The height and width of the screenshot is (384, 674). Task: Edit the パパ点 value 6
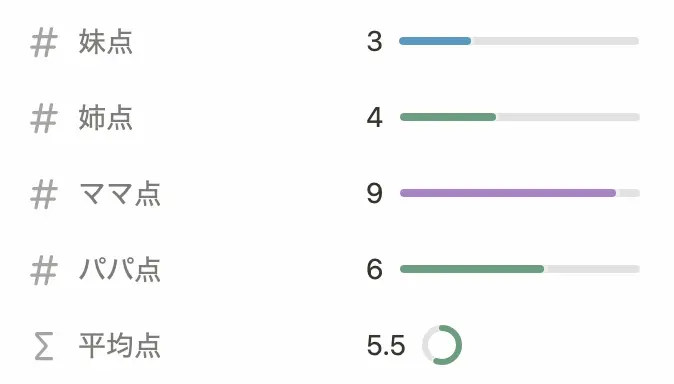374,269
